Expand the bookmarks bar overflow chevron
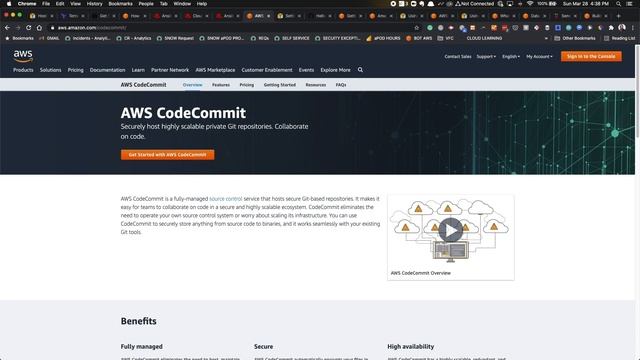The image size is (640, 360). pyautogui.click(x=546, y=38)
